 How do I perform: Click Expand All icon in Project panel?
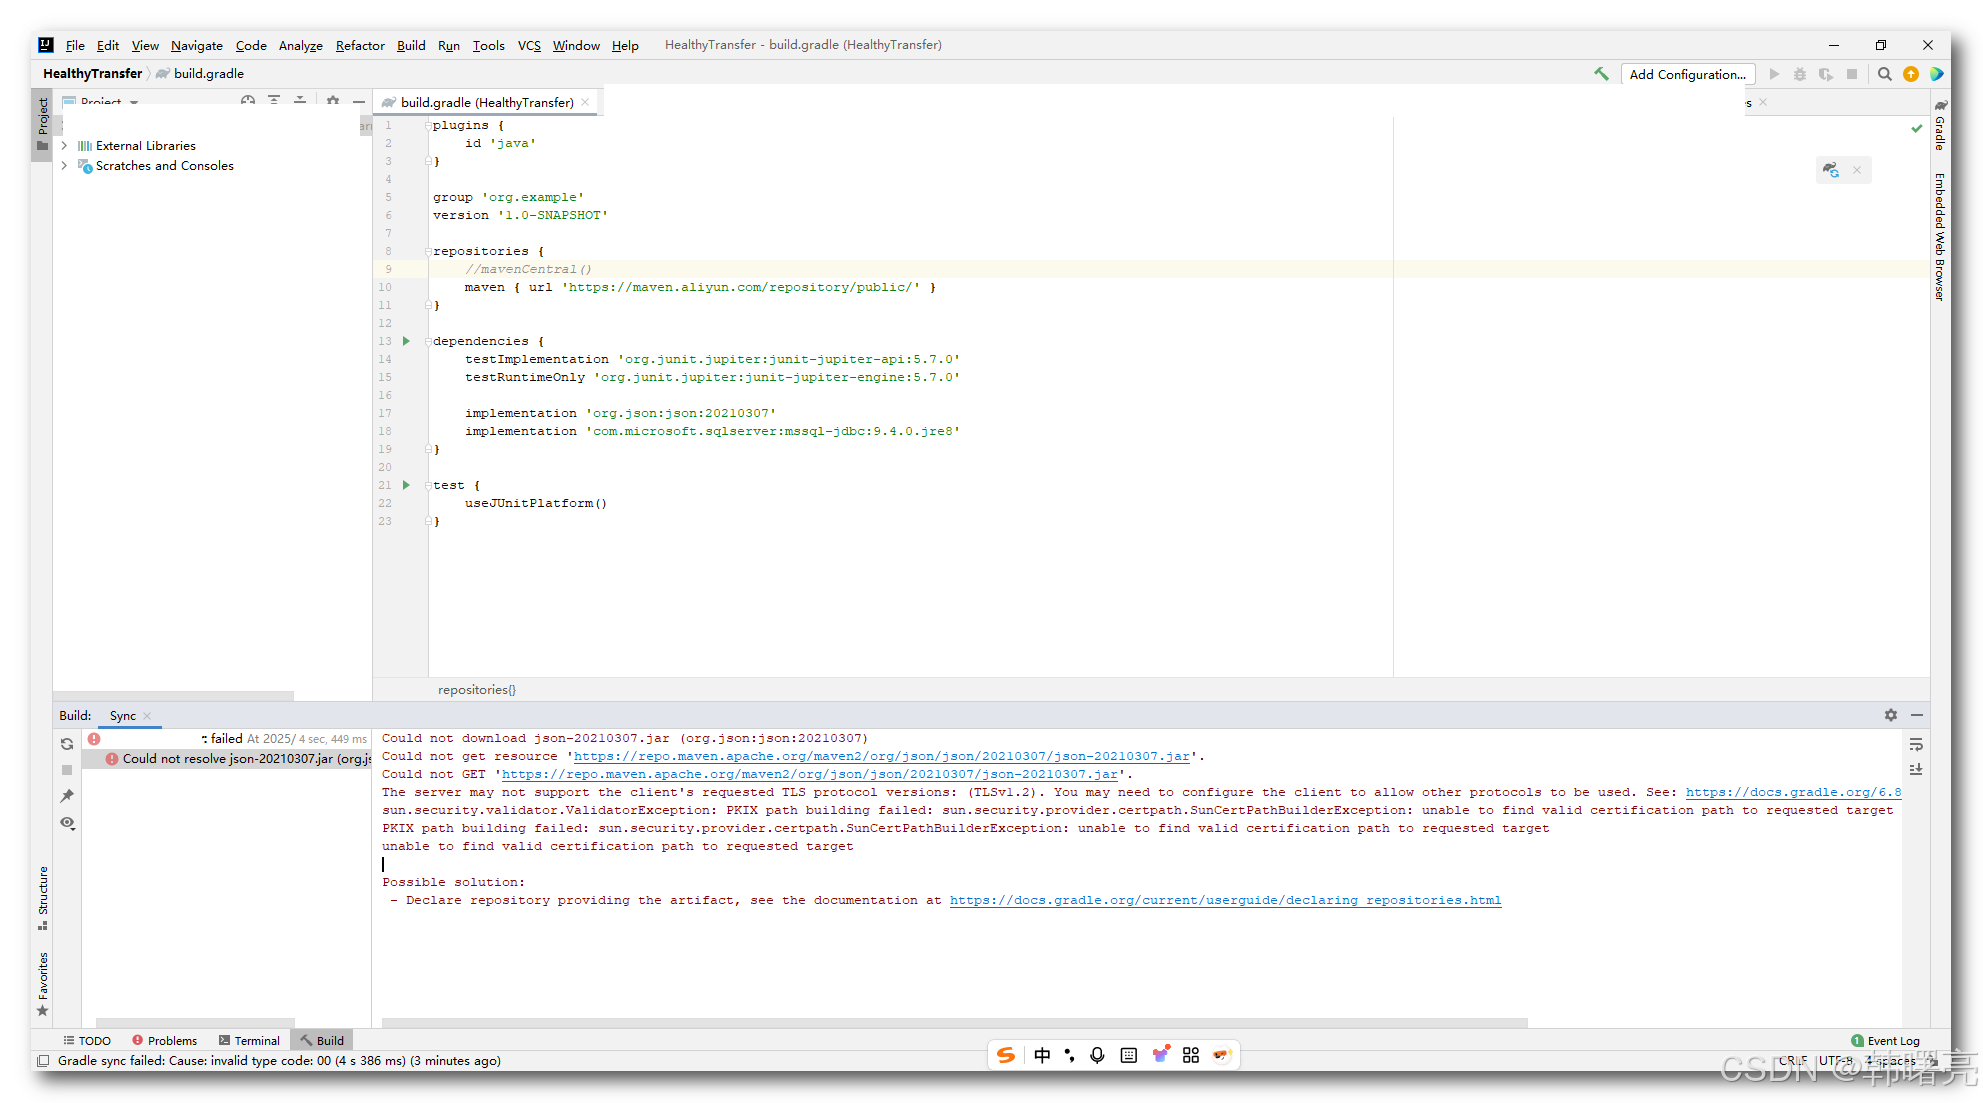[x=274, y=101]
